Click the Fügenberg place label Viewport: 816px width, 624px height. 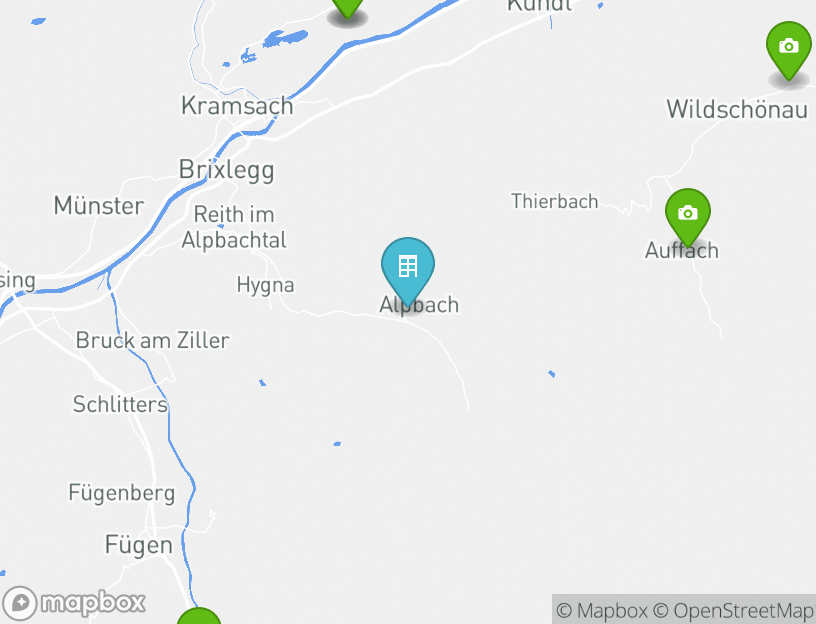pos(122,493)
